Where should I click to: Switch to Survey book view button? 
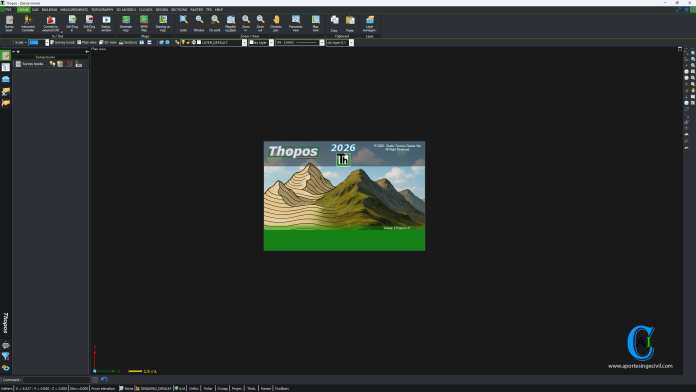point(63,43)
